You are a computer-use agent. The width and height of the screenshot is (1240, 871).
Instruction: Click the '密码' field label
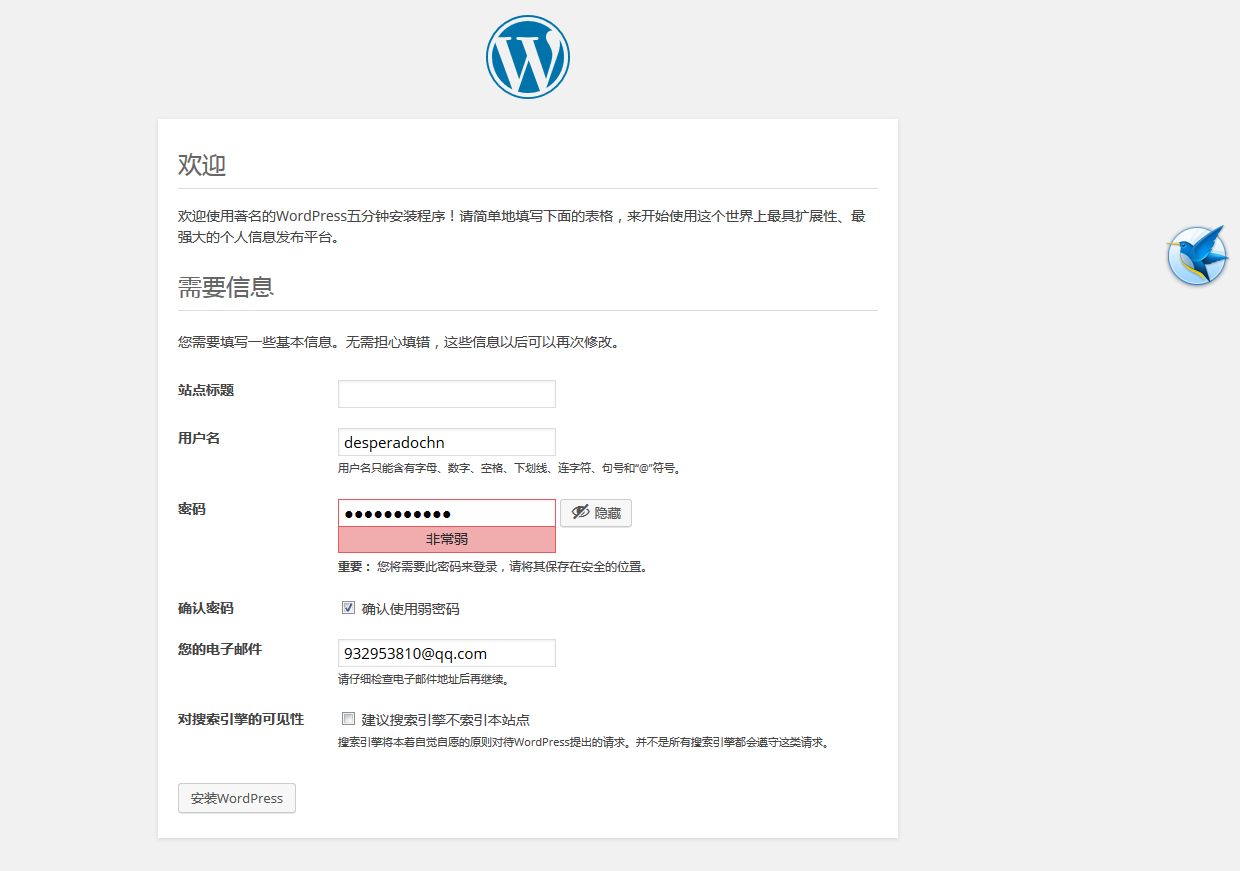(192, 509)
